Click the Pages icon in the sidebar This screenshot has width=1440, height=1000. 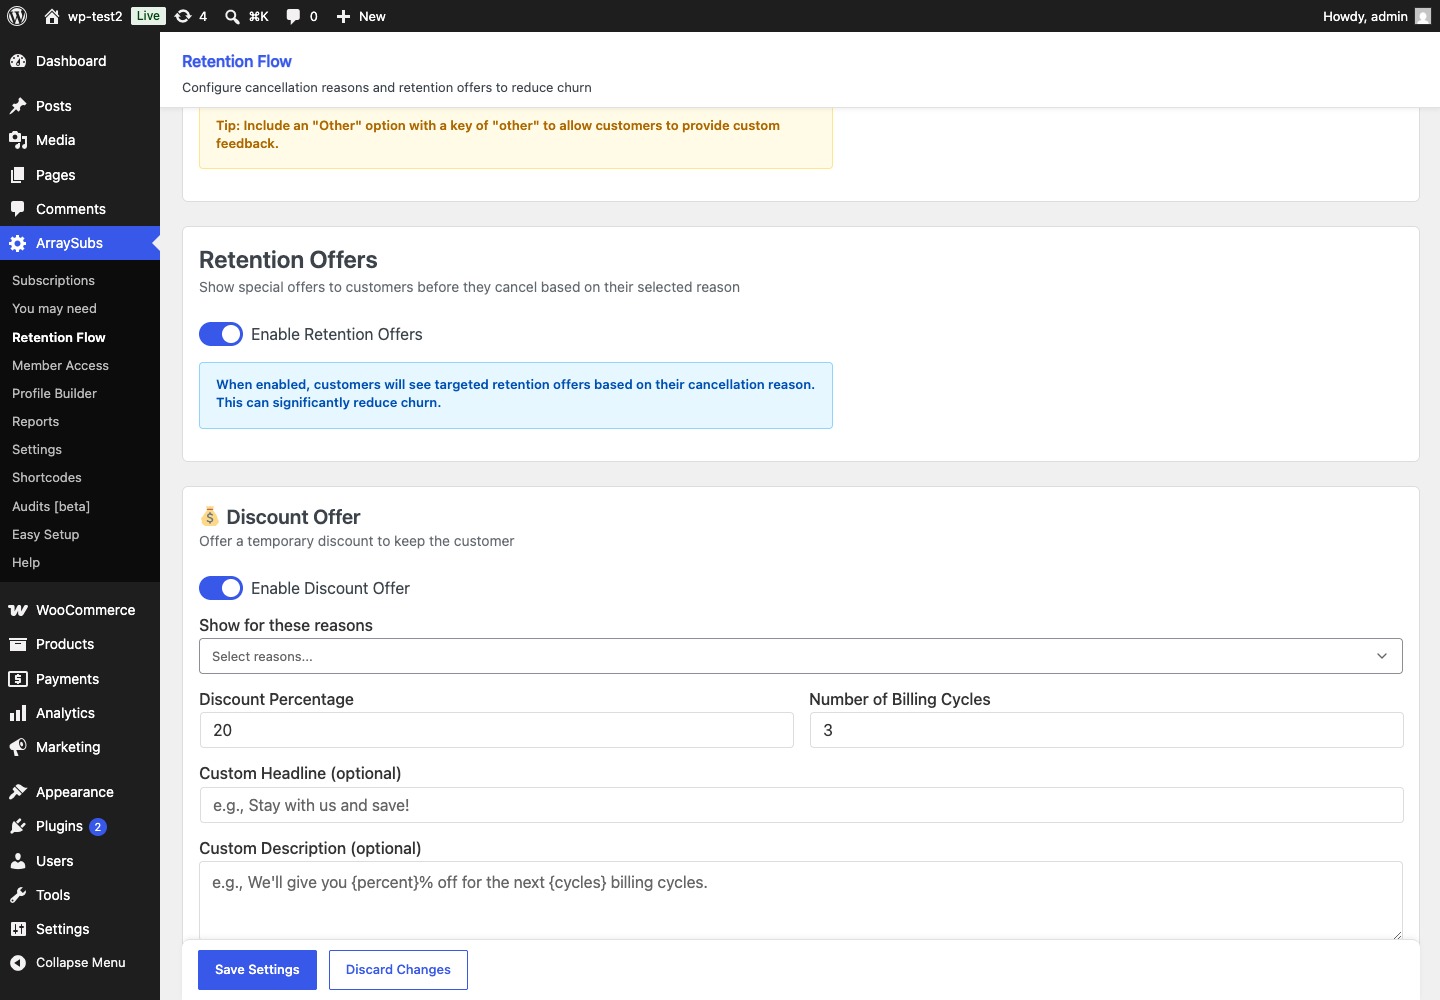pos(18,175)
